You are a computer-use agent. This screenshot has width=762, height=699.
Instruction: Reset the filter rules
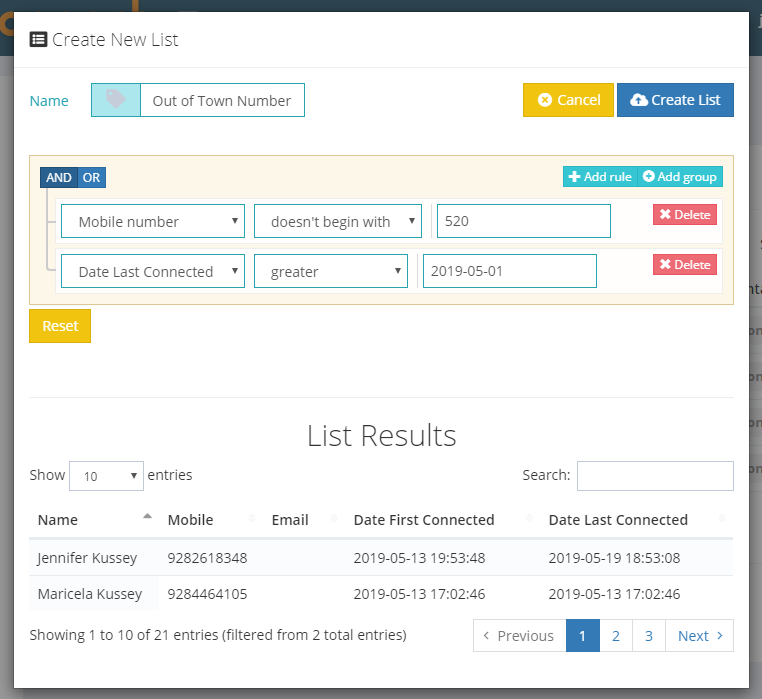click(x=60, y=326)
